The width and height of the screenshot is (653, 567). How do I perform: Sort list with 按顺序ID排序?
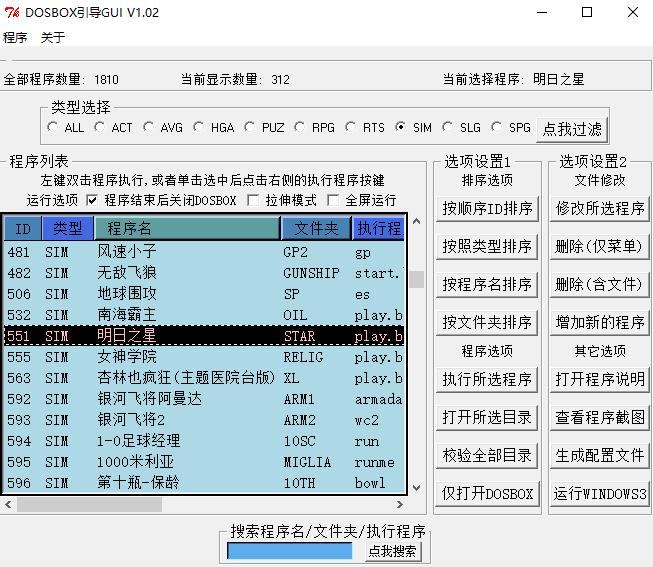click(x=487, y=208)
